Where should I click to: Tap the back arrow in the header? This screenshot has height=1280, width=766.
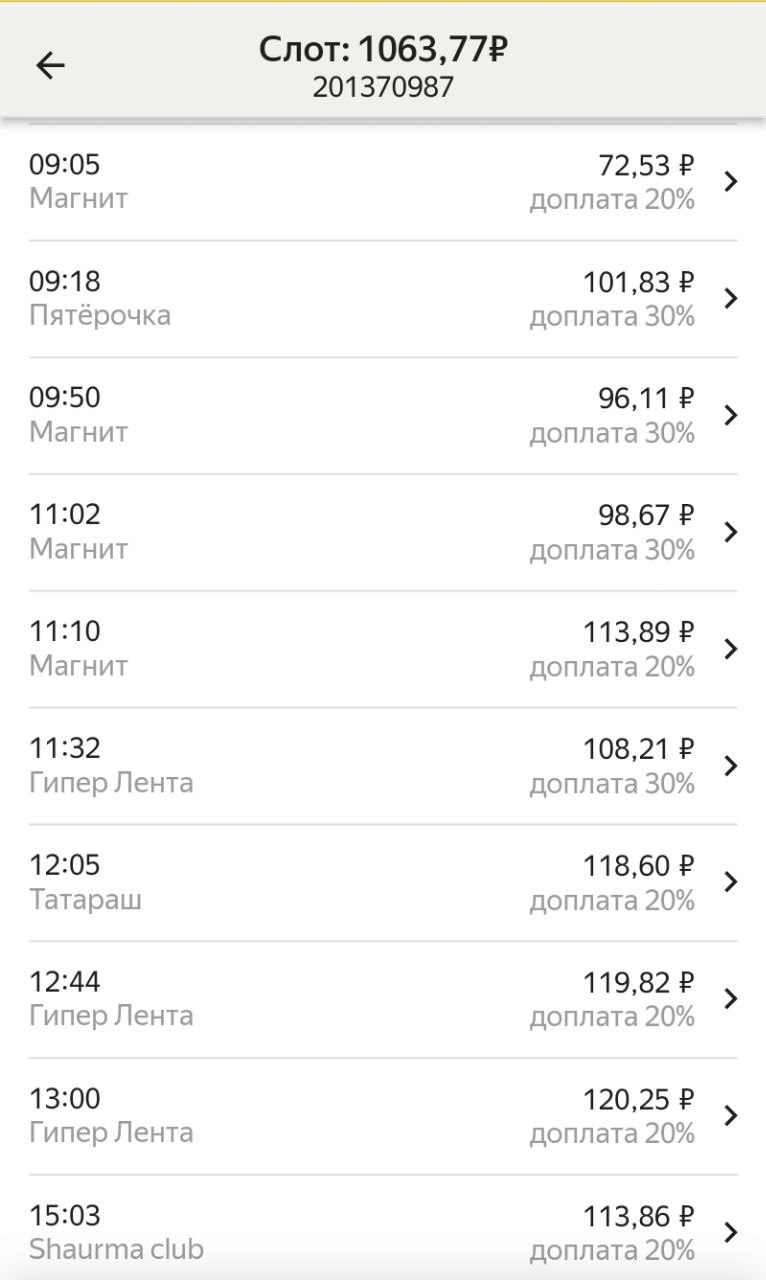[50, 66]
